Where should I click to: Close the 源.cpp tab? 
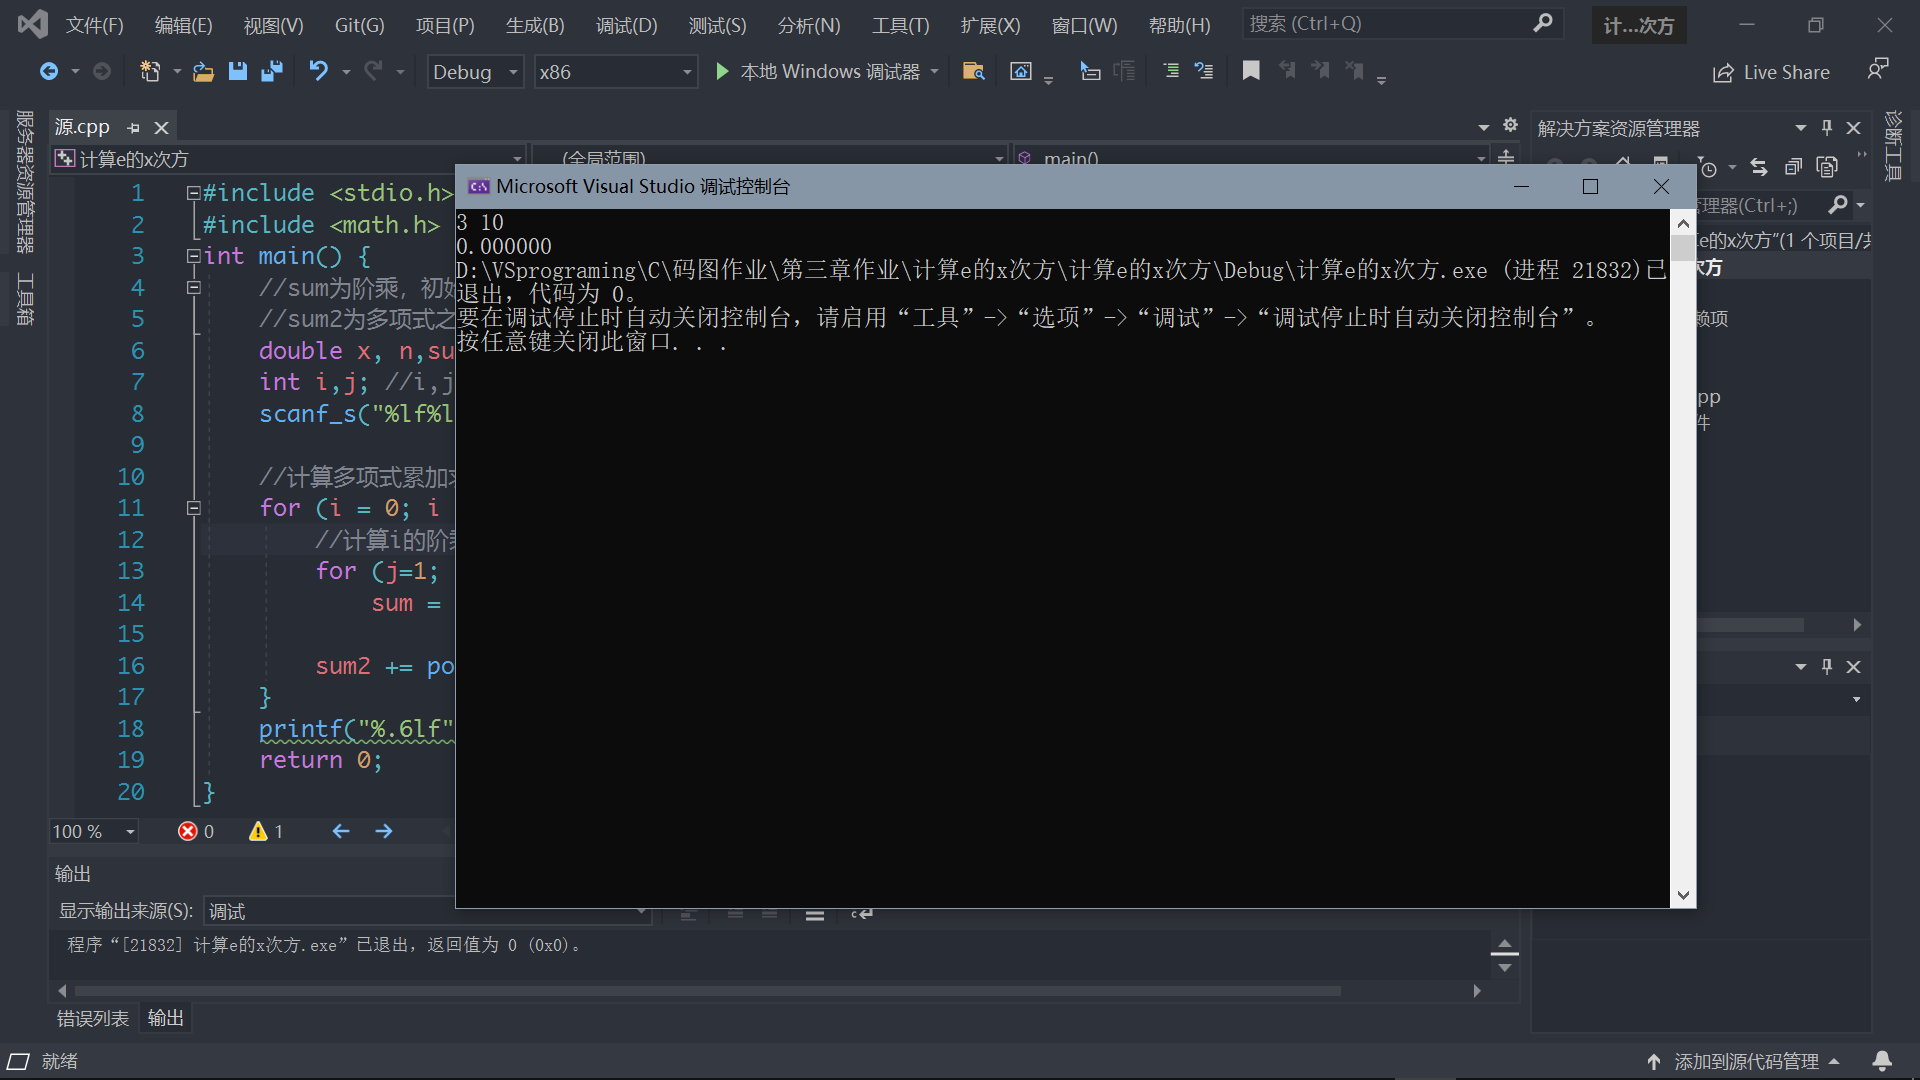[161, 128]
